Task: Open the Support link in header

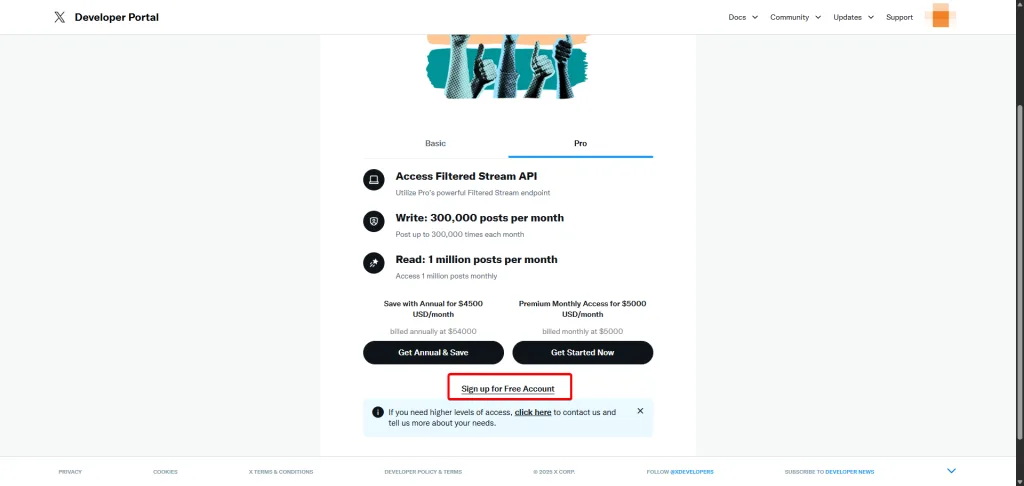Action: 899,18
